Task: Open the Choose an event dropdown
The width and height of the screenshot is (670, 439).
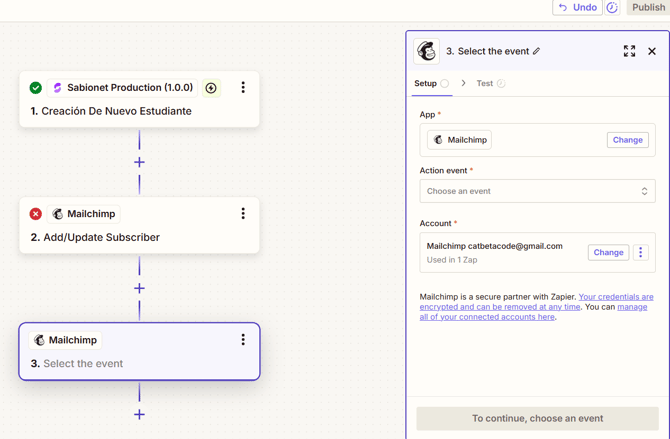Action: 537,191
